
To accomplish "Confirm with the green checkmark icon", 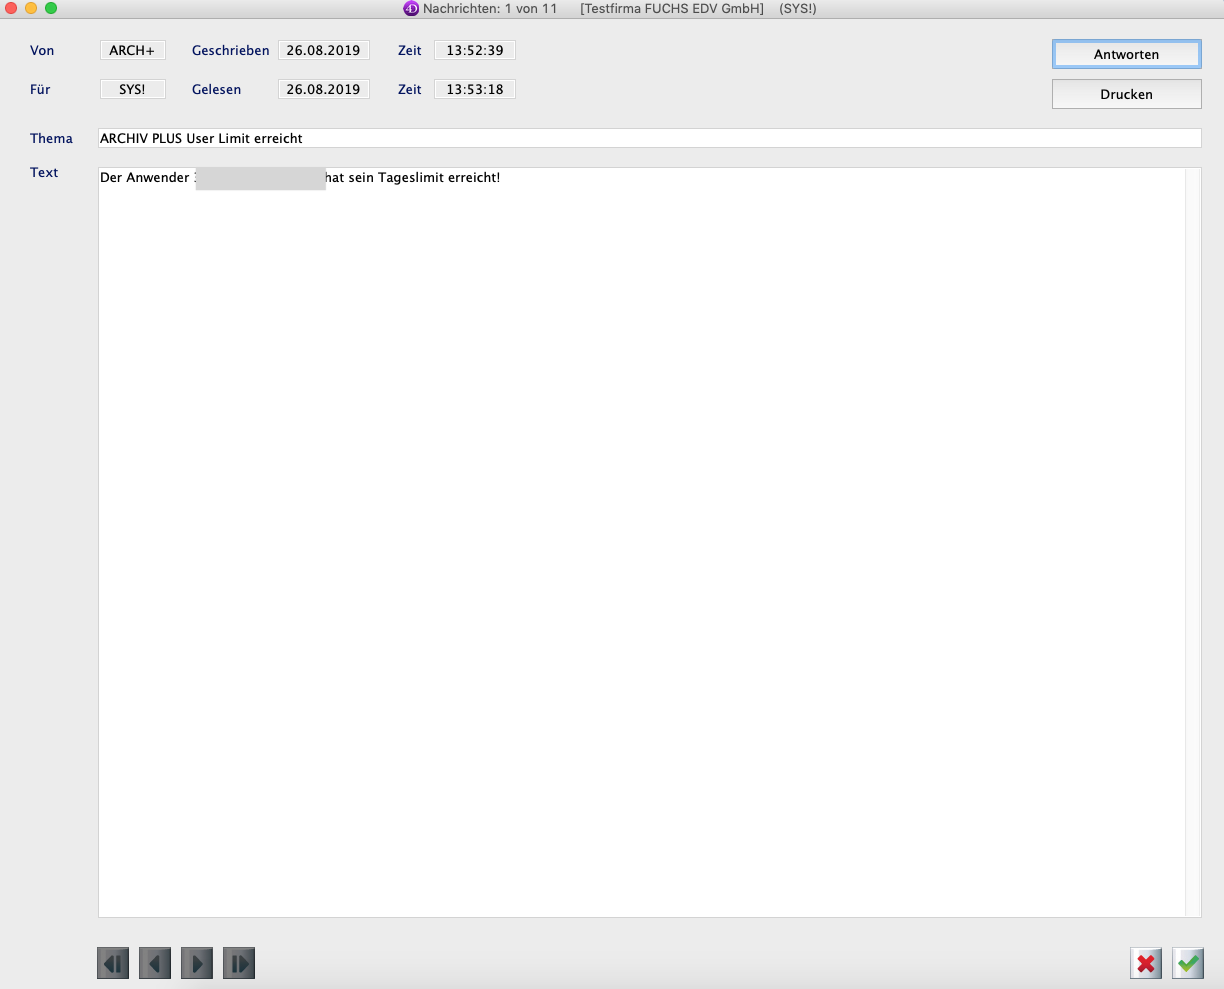I will (x=1188, y=963).
